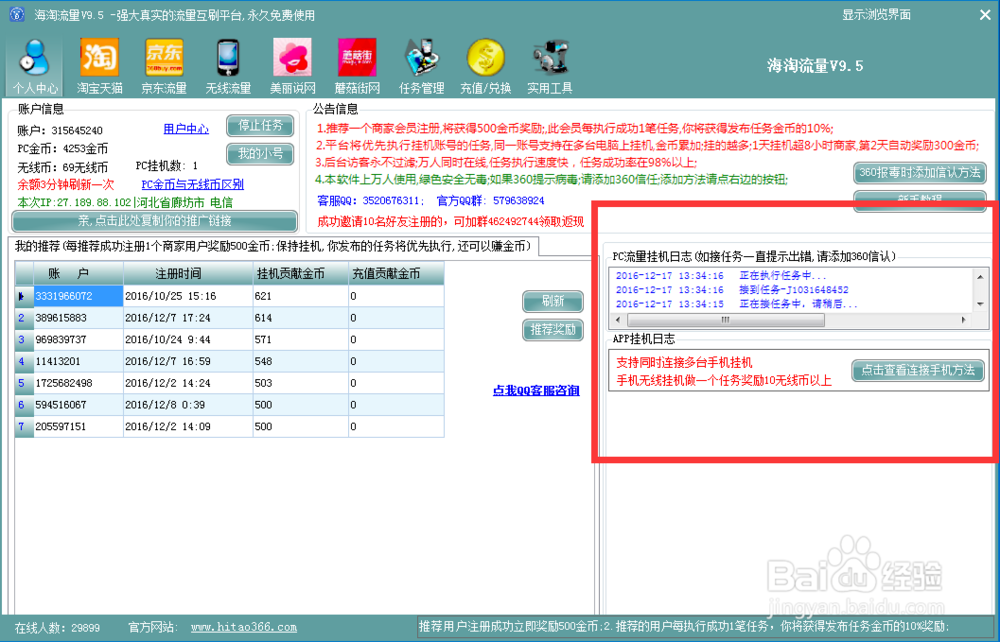Click the 本次IP address text
Screen dimensions: 1000x642
pyautogui.click(x=125, y=202)
